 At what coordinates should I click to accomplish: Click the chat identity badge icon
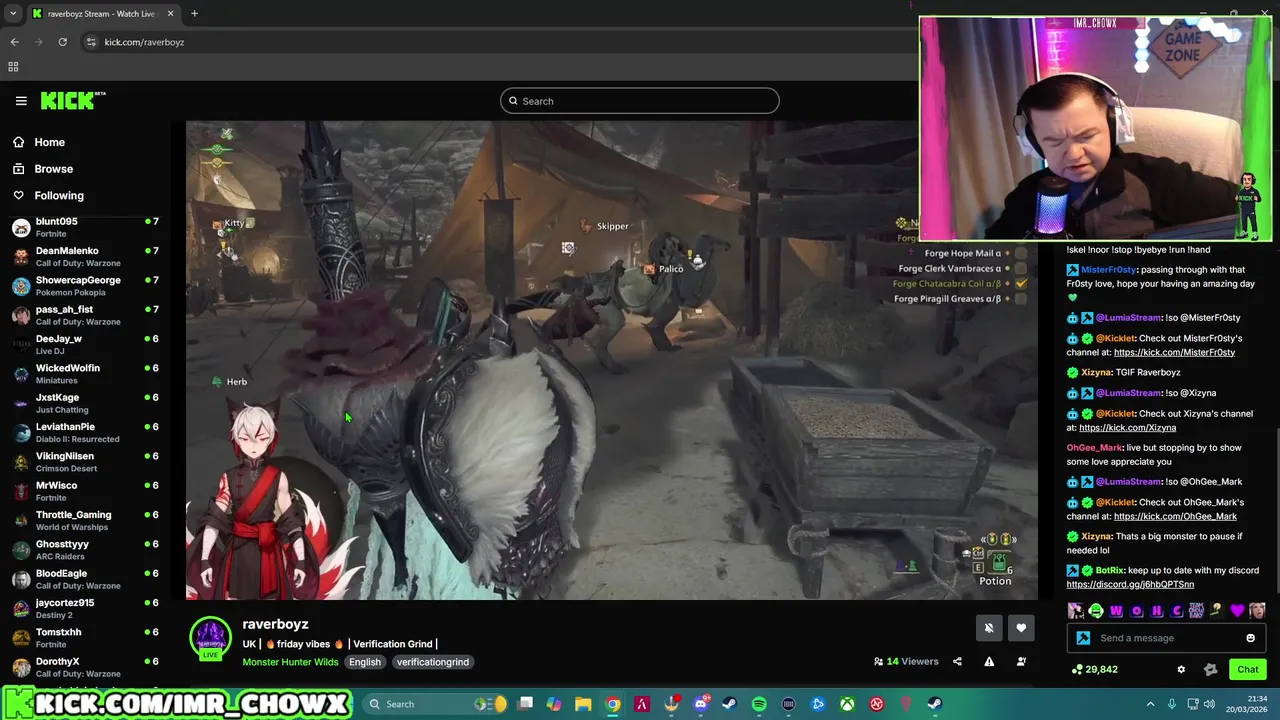1083,638
